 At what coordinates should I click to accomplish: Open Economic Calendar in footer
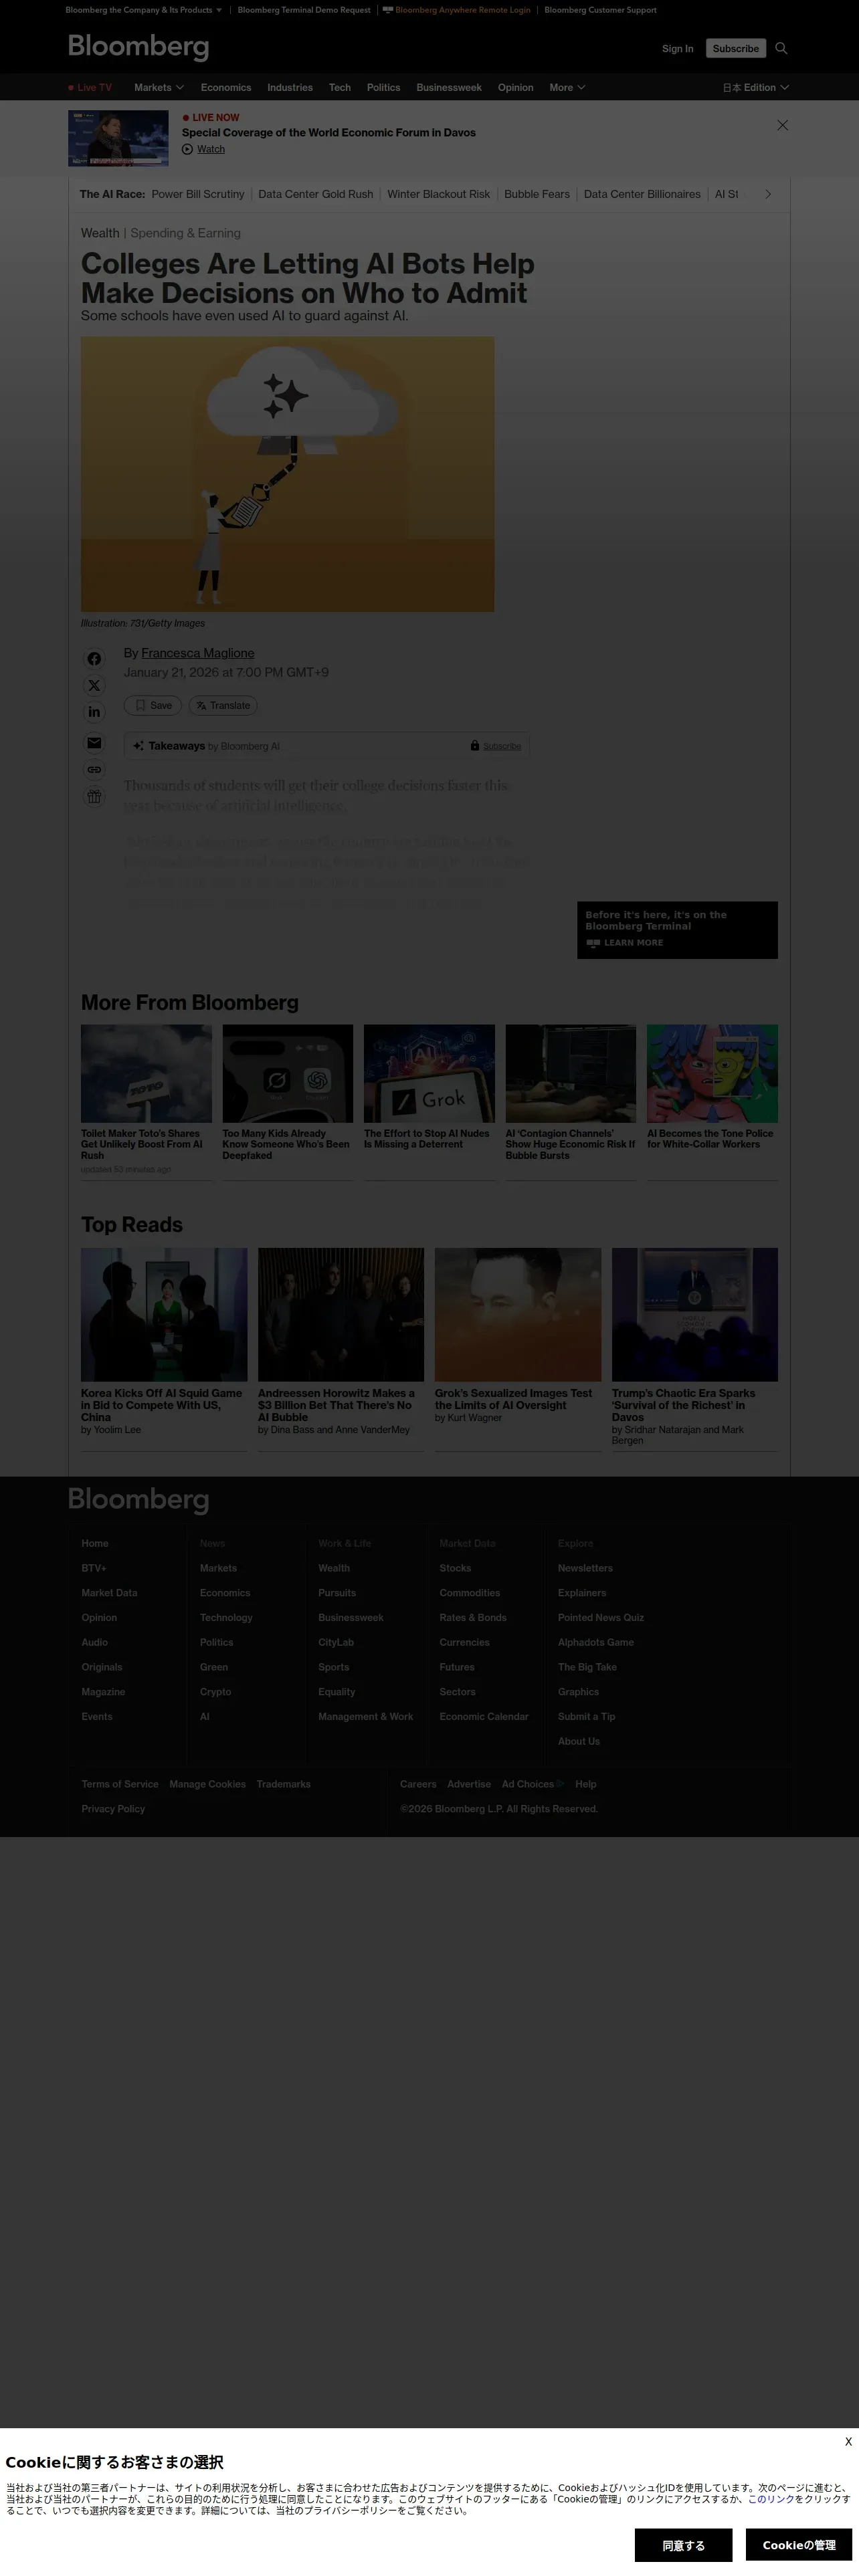pos(484,1717)
